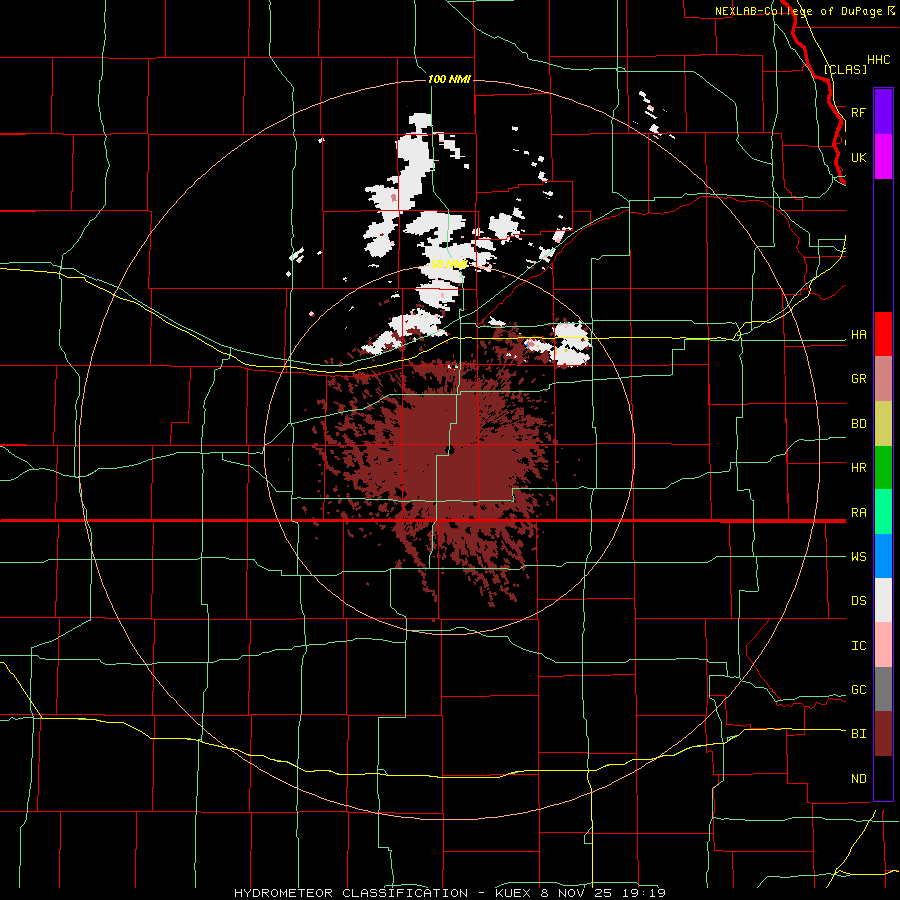The width and height of the screenshot is (900, 900).
Task: Click the HR green legend color block
Action: [883, 468]
